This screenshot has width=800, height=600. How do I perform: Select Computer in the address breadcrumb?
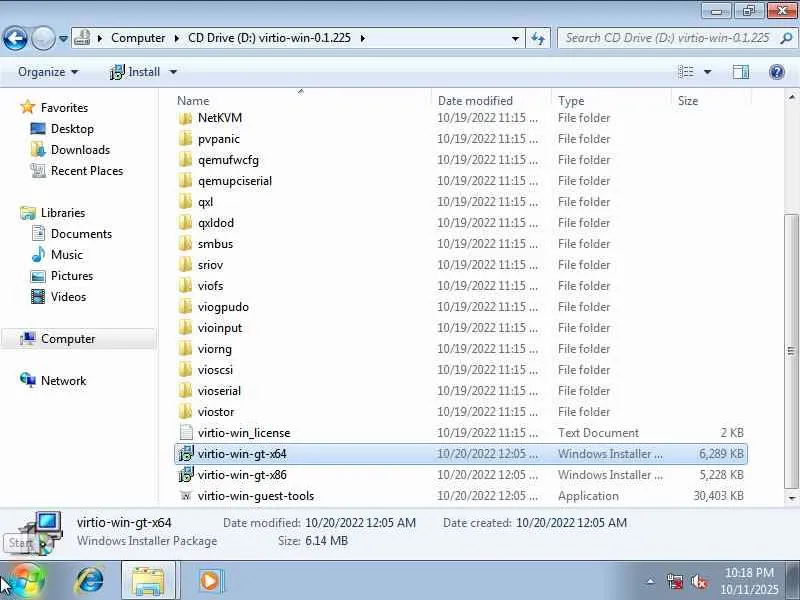[x=138, y=38]
